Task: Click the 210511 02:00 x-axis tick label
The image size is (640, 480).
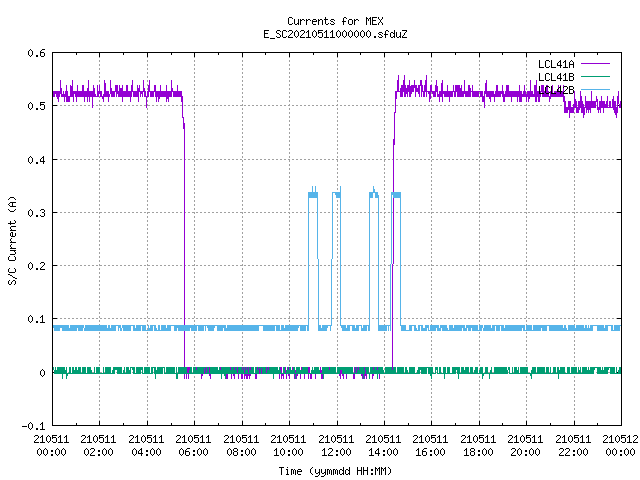Action: 98,446
